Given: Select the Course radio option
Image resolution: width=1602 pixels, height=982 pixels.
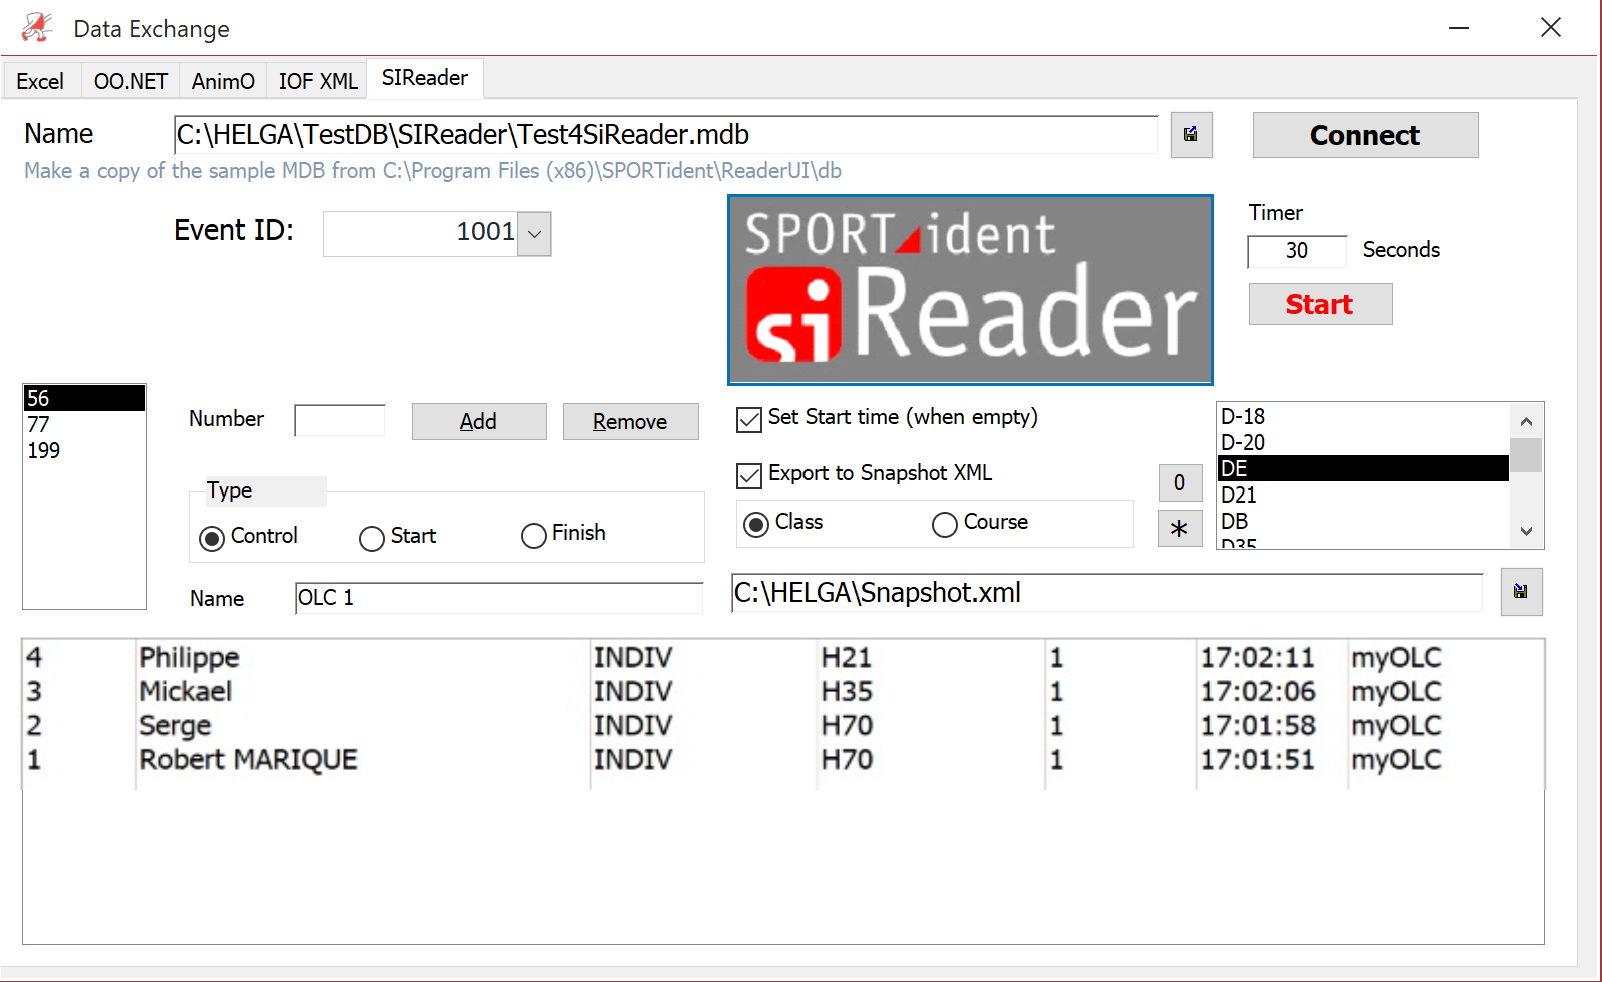Looking at the screenshot, I should pos(945,524).
